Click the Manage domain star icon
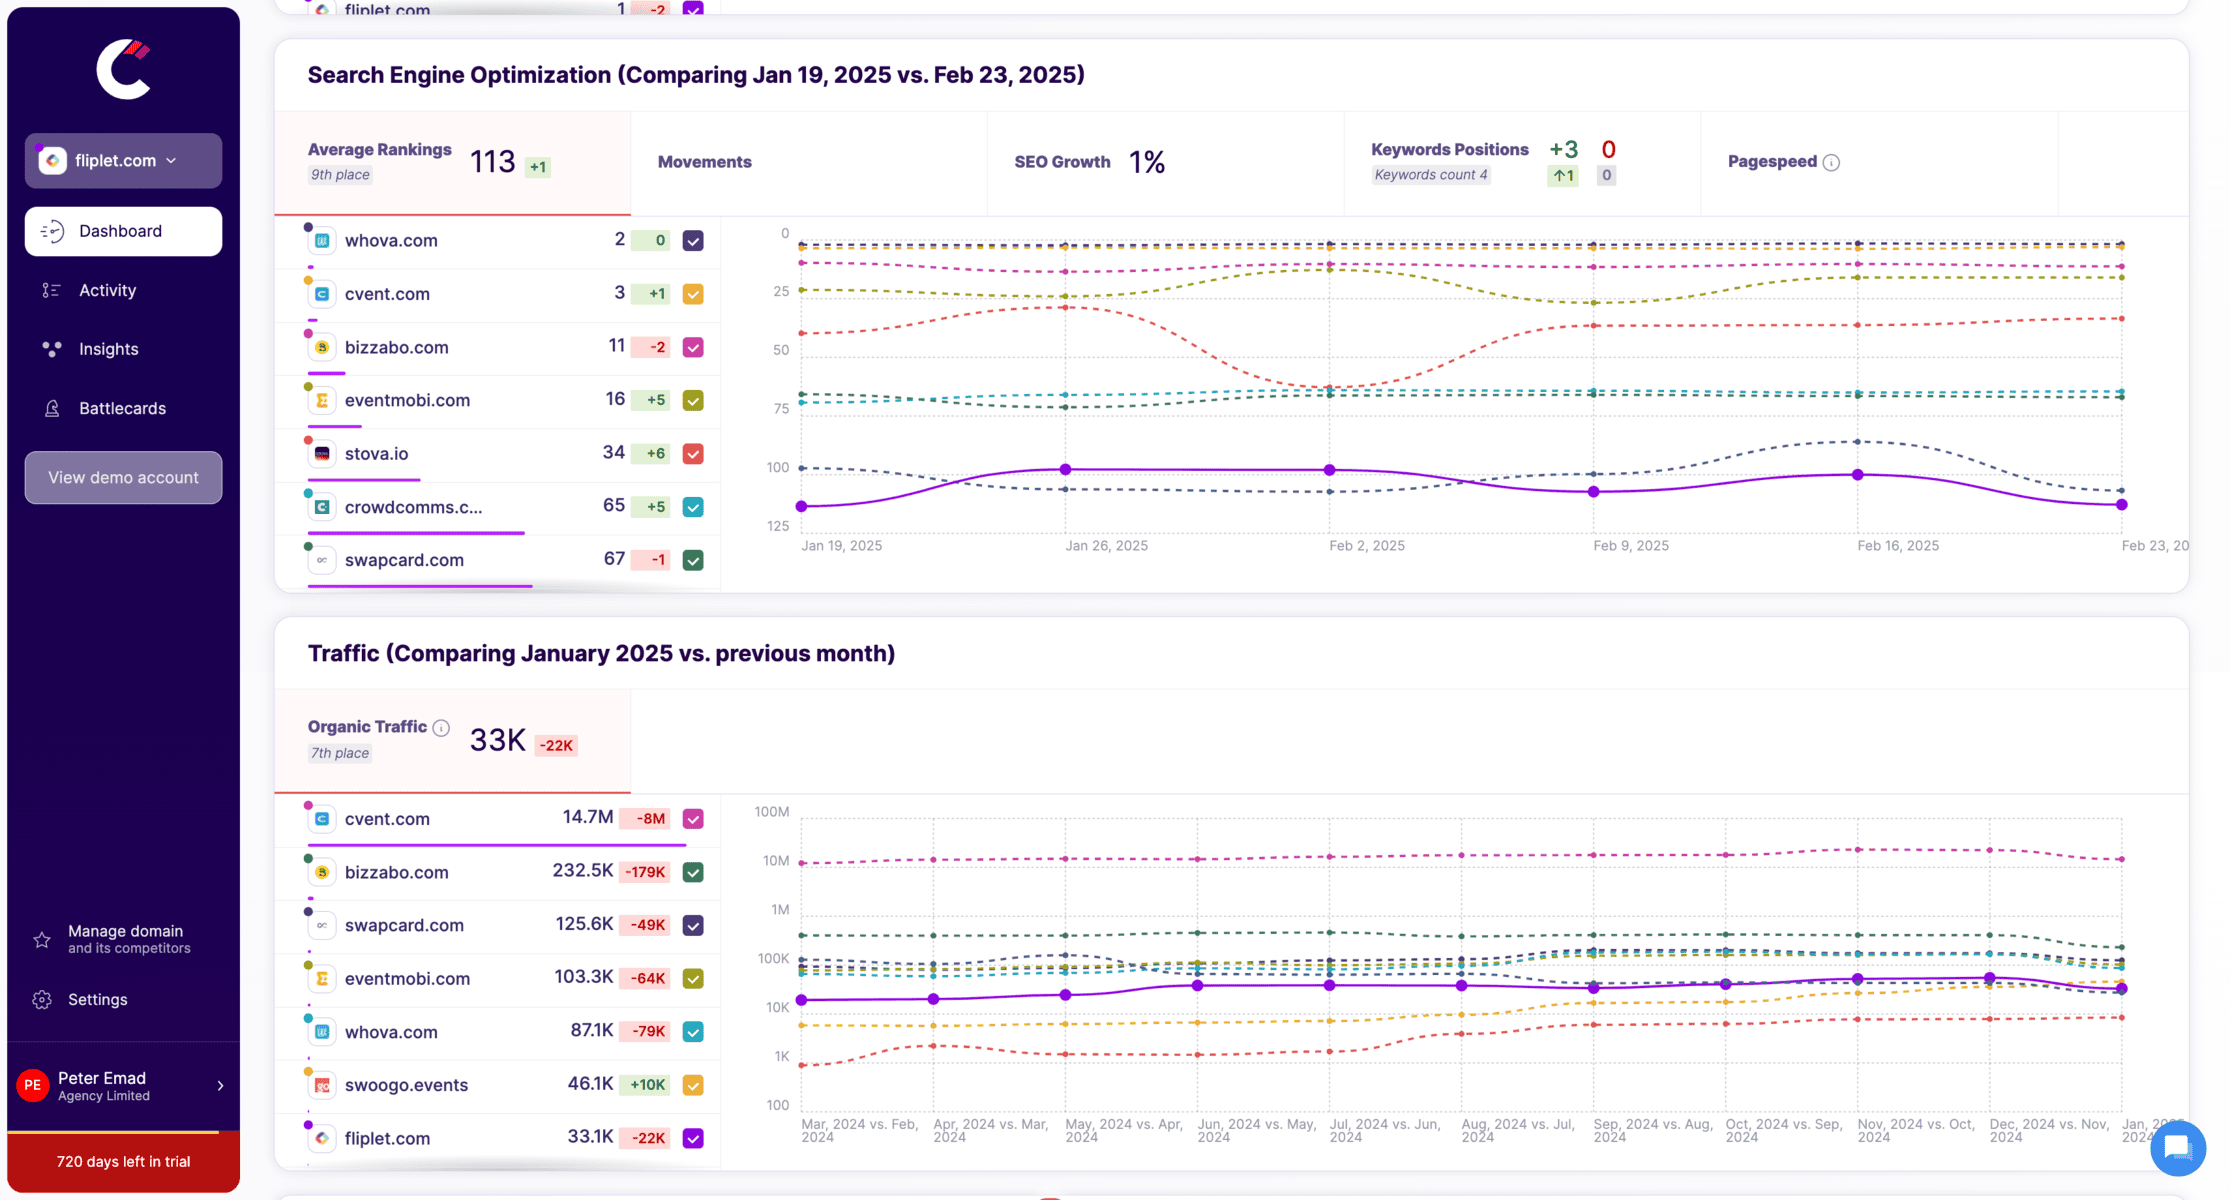 42,940
